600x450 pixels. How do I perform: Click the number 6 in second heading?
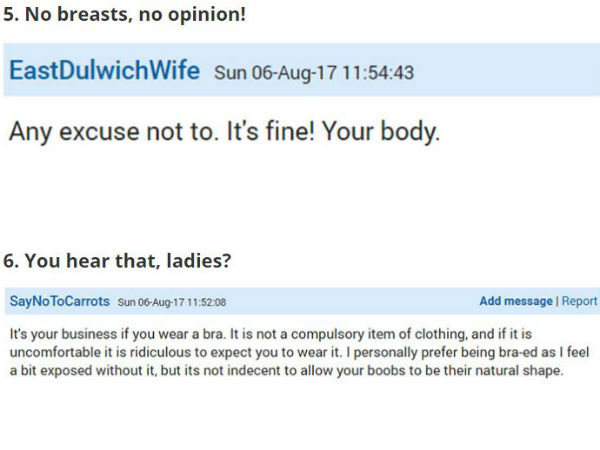click(x=8, y=261)
